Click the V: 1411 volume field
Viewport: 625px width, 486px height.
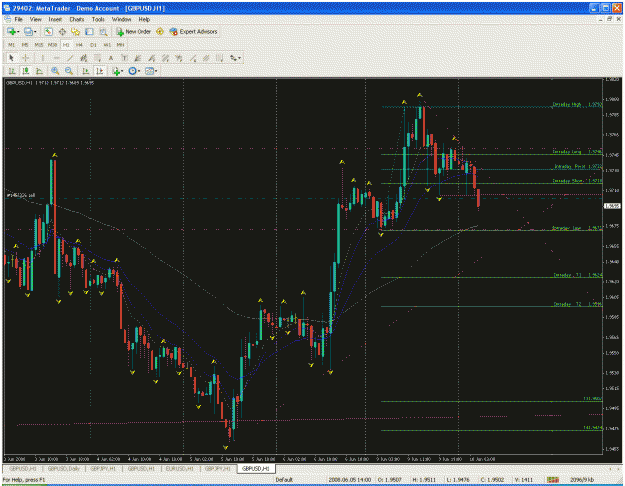tap(524, 480)
